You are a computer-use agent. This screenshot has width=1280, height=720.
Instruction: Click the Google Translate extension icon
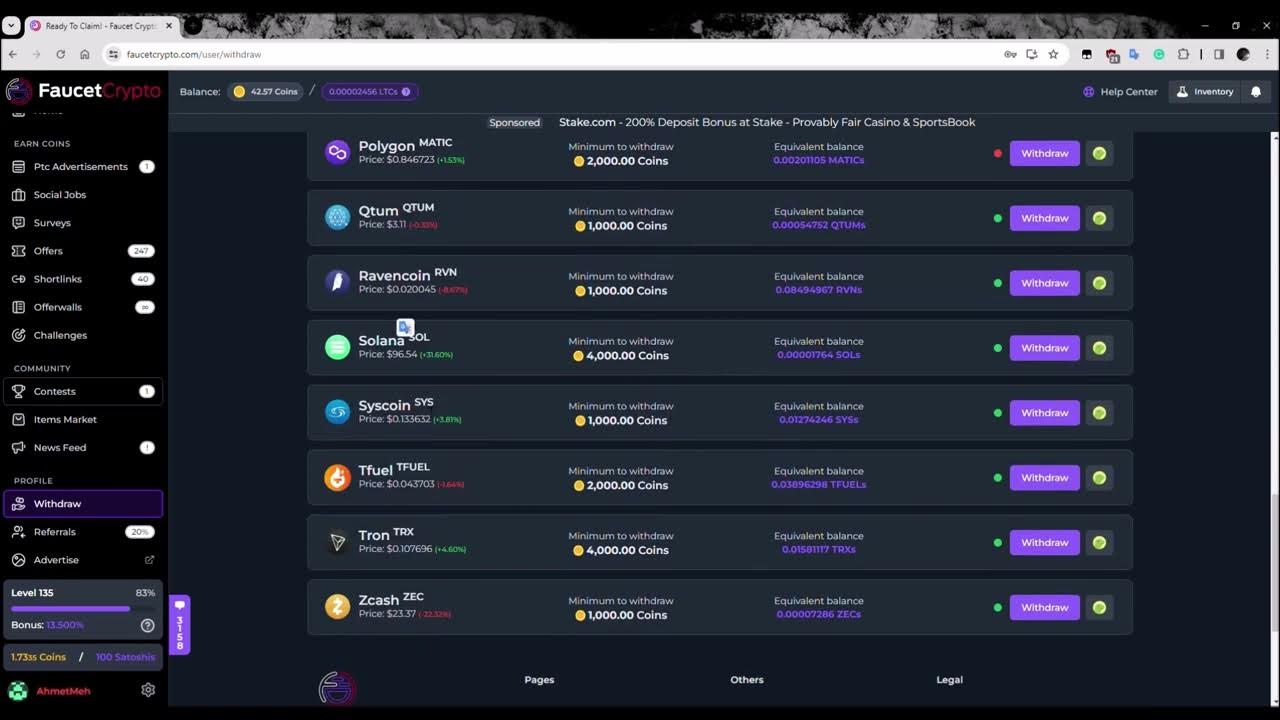point(1134,54)
